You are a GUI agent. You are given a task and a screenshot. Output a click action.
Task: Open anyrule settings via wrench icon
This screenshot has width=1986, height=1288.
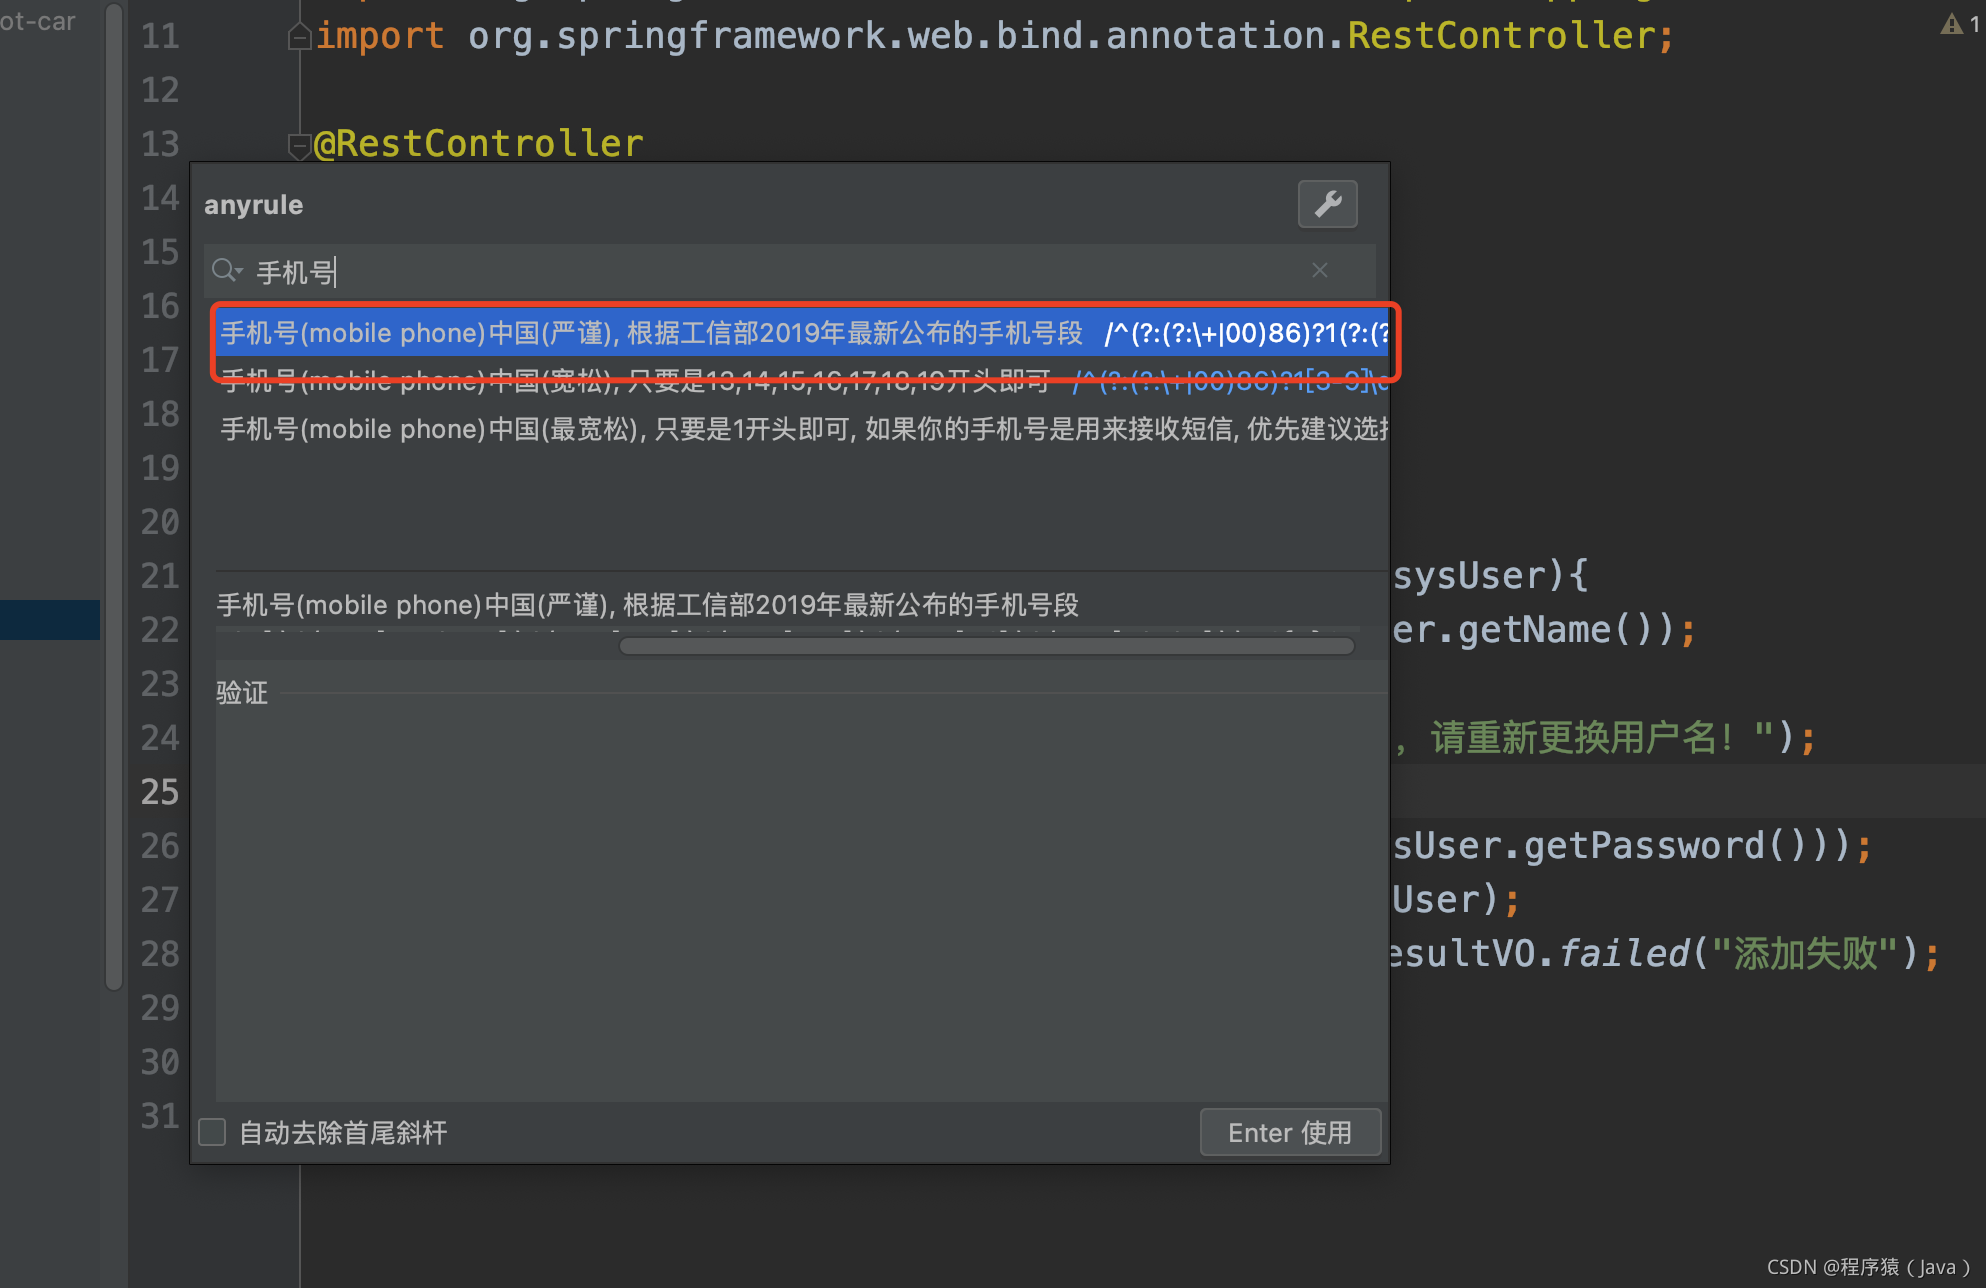(x=1327, y=204)
